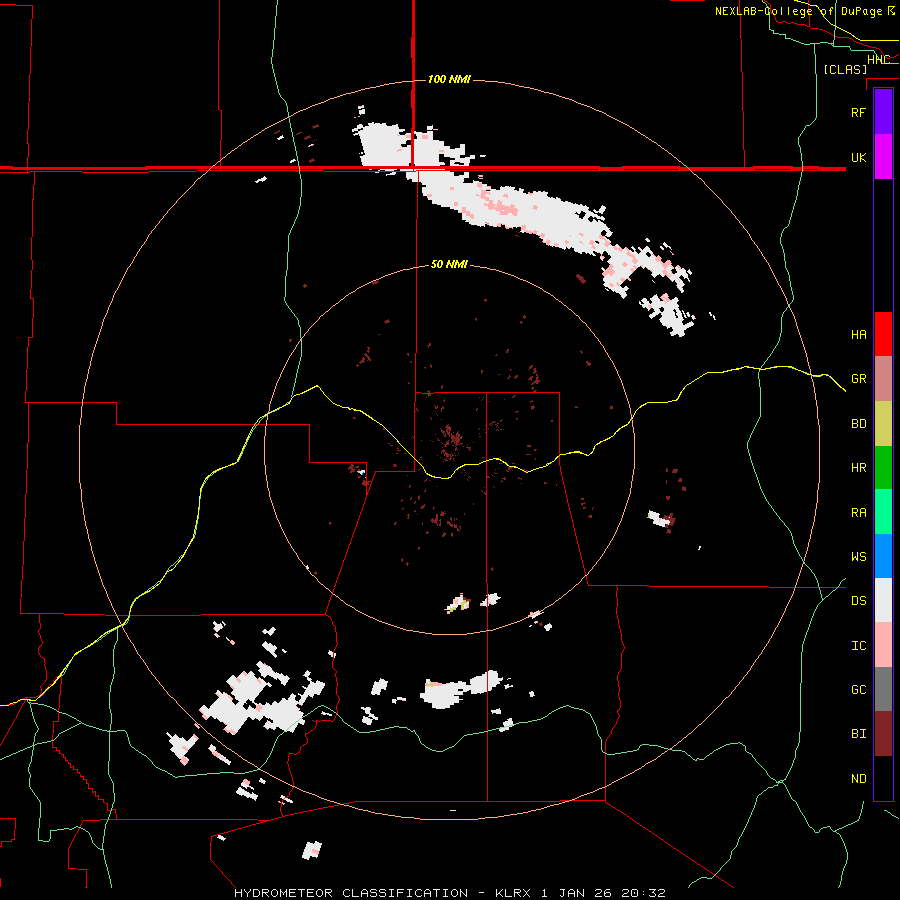Click the 'HA' legend label

click(858, 335)
